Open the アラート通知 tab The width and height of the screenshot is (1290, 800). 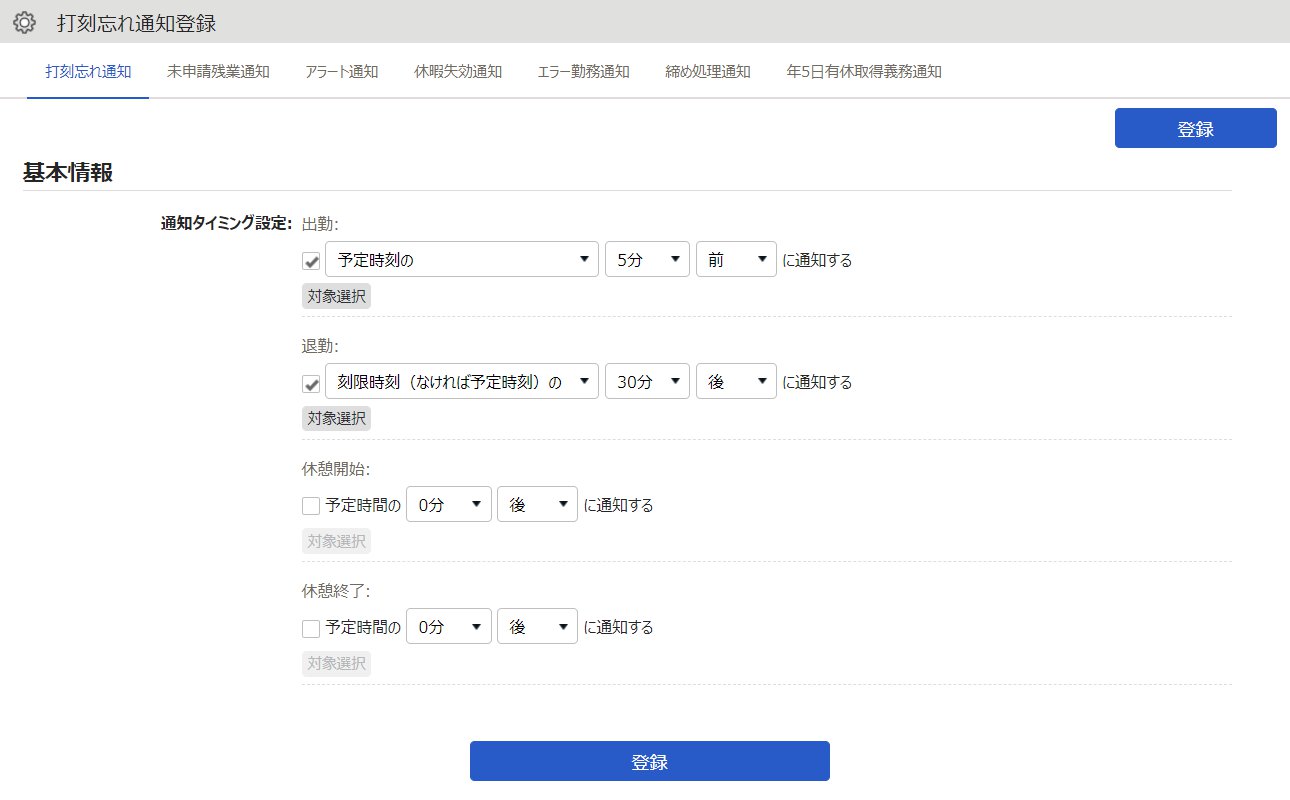tap(342, 71)
